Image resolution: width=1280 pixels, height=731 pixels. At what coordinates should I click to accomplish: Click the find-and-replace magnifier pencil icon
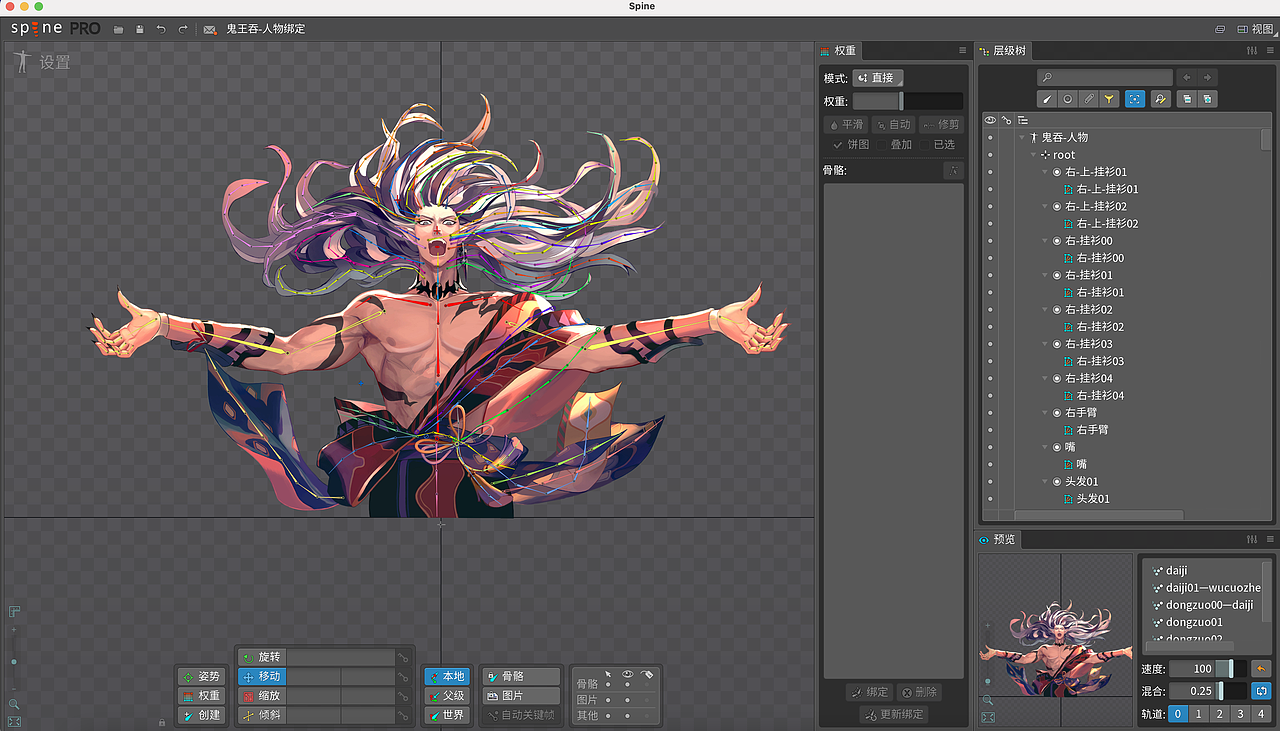tap(1160, 99)
